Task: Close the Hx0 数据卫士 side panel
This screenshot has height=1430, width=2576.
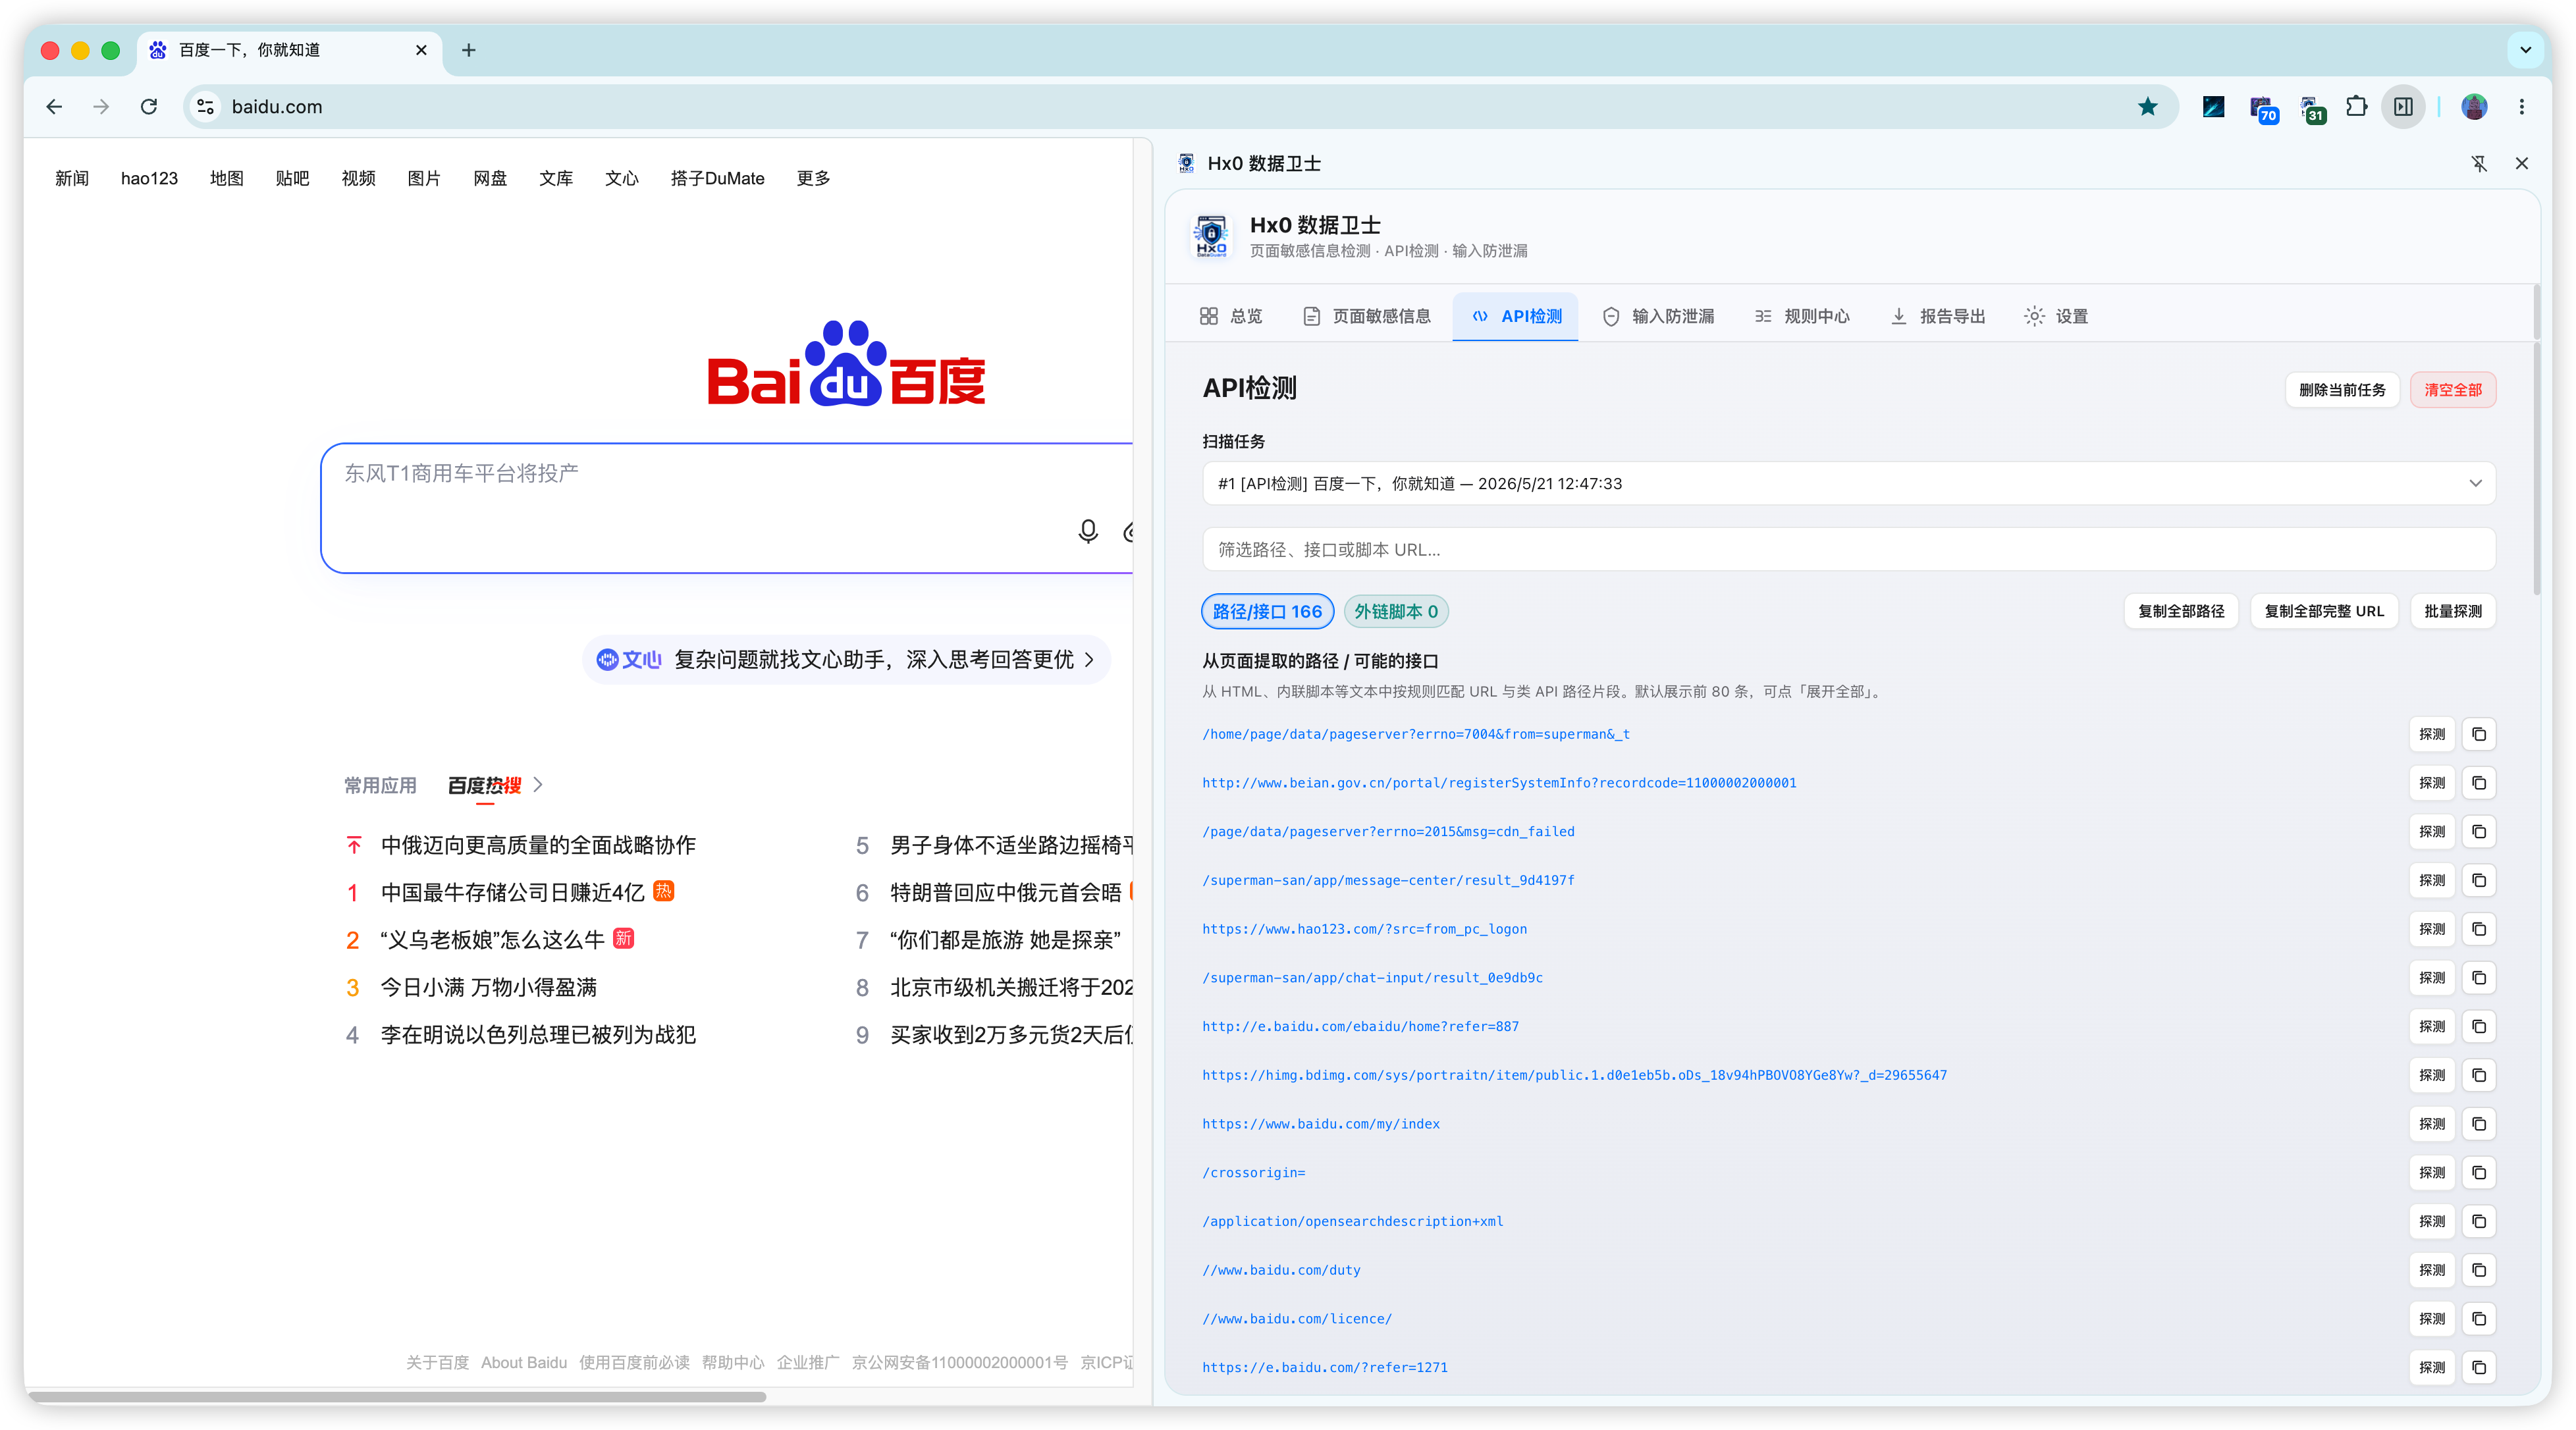Action: (2521, 163)
